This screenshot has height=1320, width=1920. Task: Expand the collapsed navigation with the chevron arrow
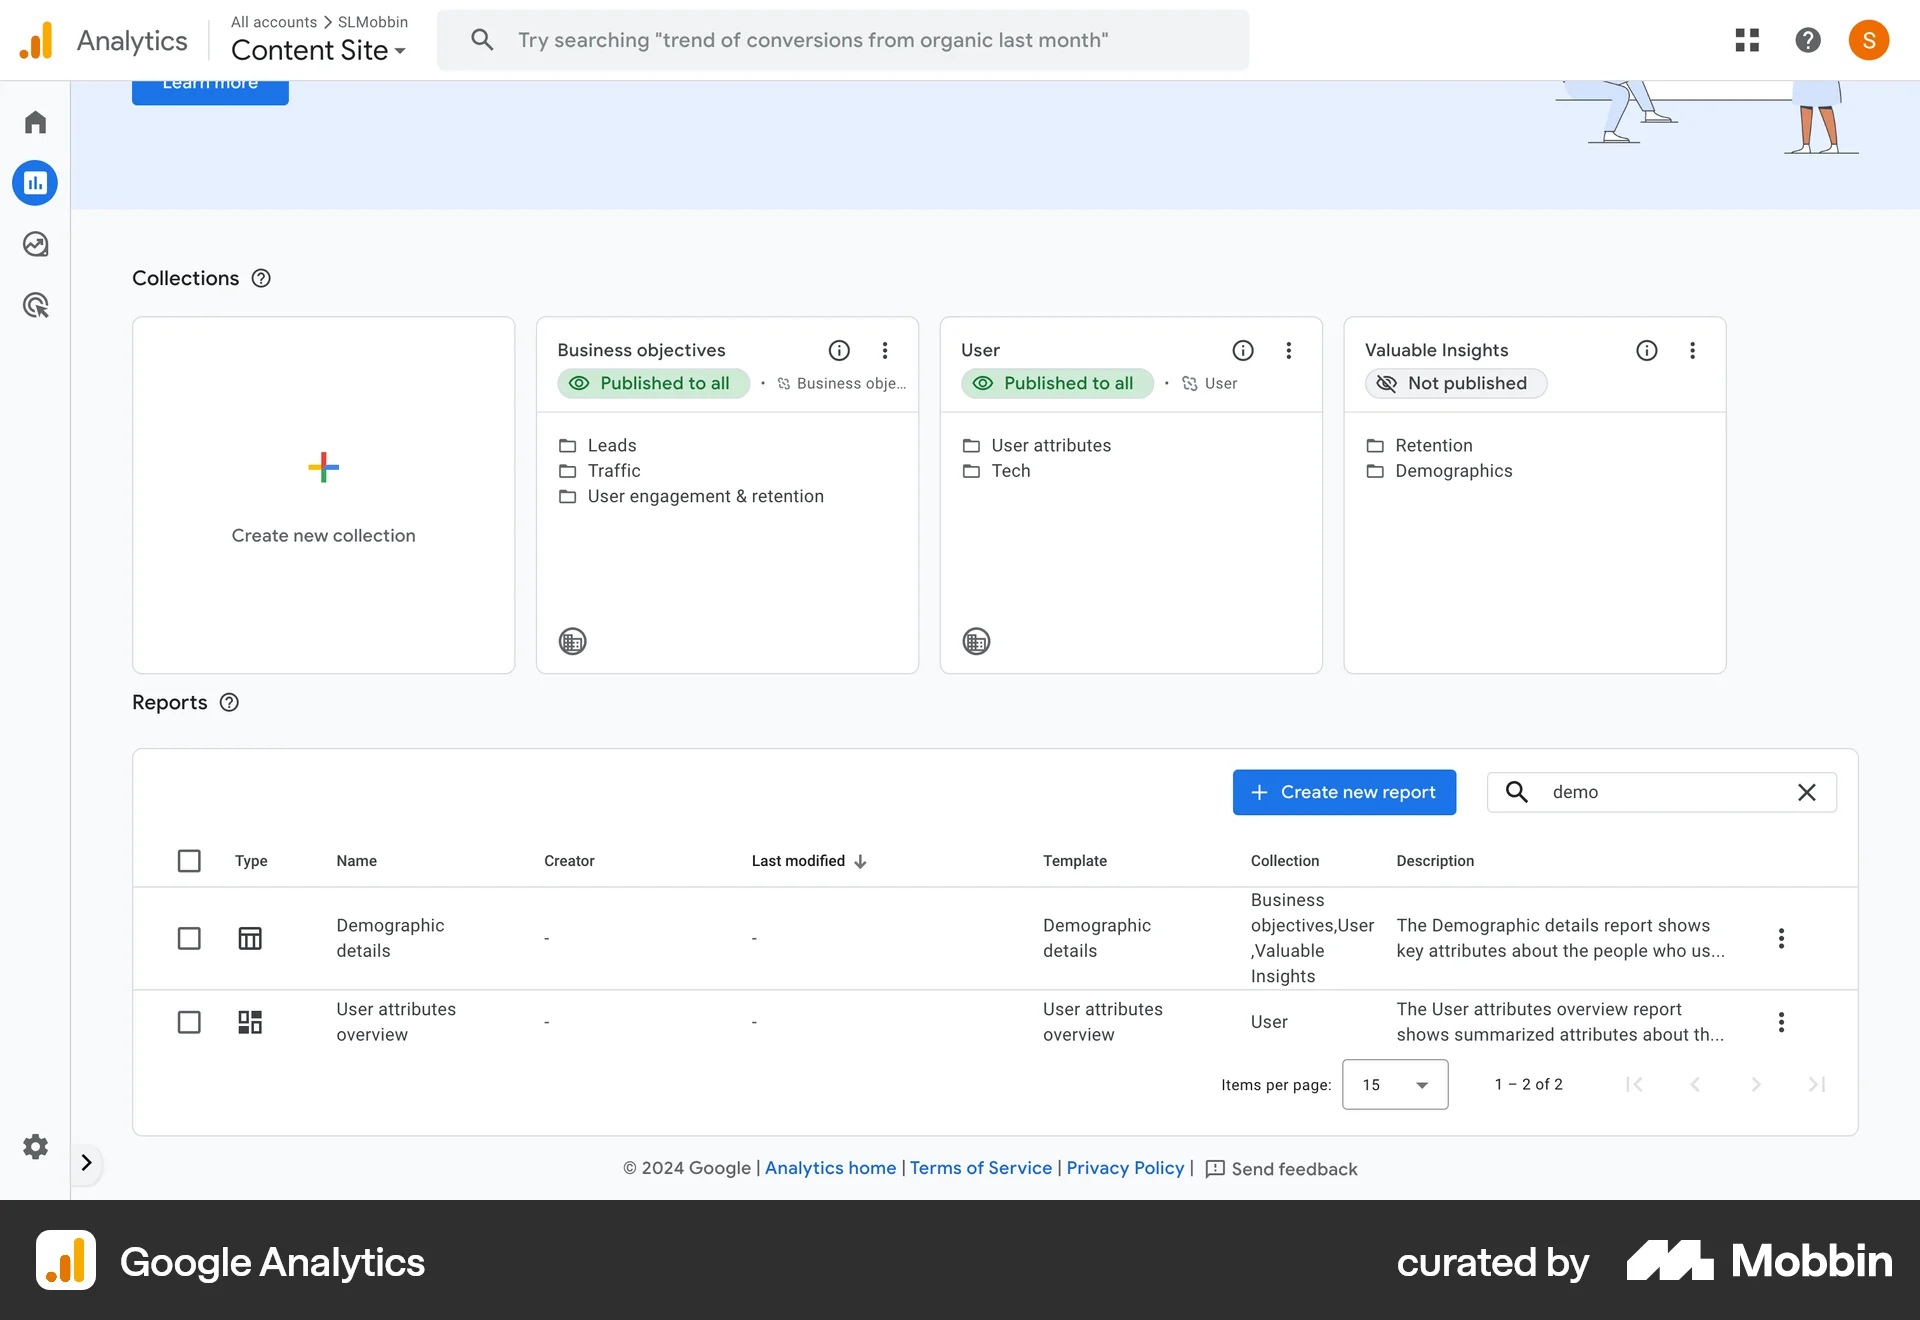click(86, 1162)
